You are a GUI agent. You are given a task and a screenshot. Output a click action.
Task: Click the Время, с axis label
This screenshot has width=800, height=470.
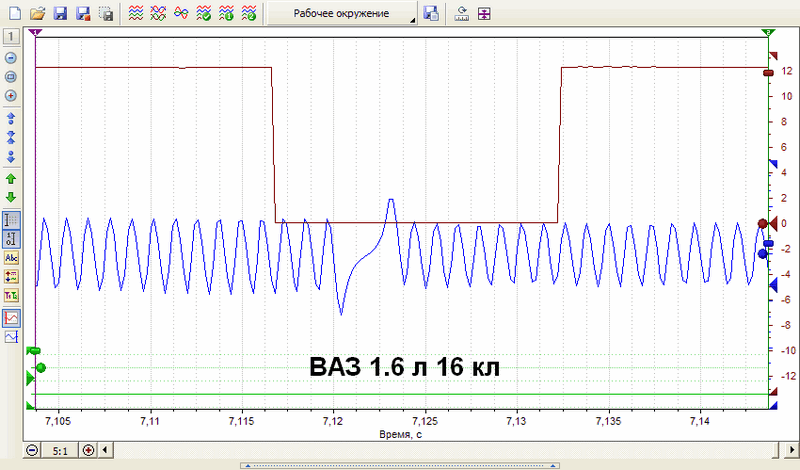tap(400, 435)
